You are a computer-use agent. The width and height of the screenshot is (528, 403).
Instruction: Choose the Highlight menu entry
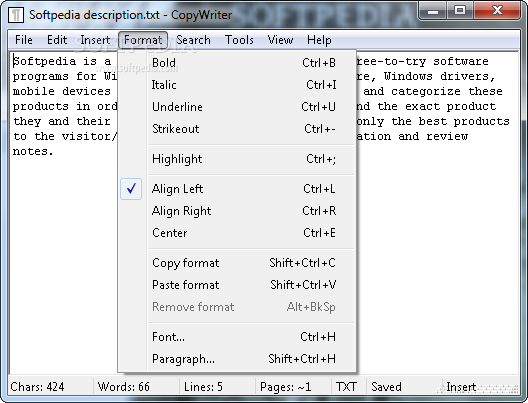point(237,159)
